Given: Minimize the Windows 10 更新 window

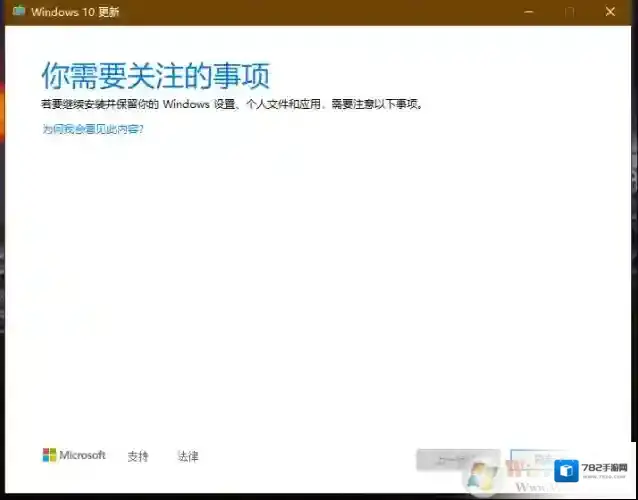Looking at the screenshot, I should coord(529,12).
